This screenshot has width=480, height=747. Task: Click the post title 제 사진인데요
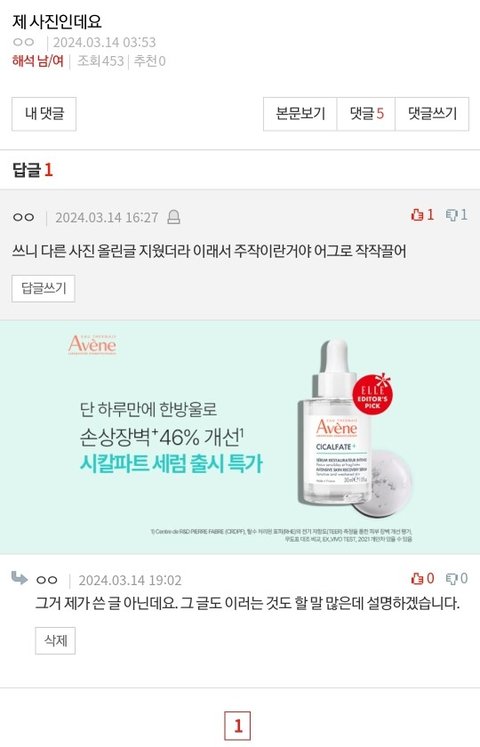click(x=57, y=21)
